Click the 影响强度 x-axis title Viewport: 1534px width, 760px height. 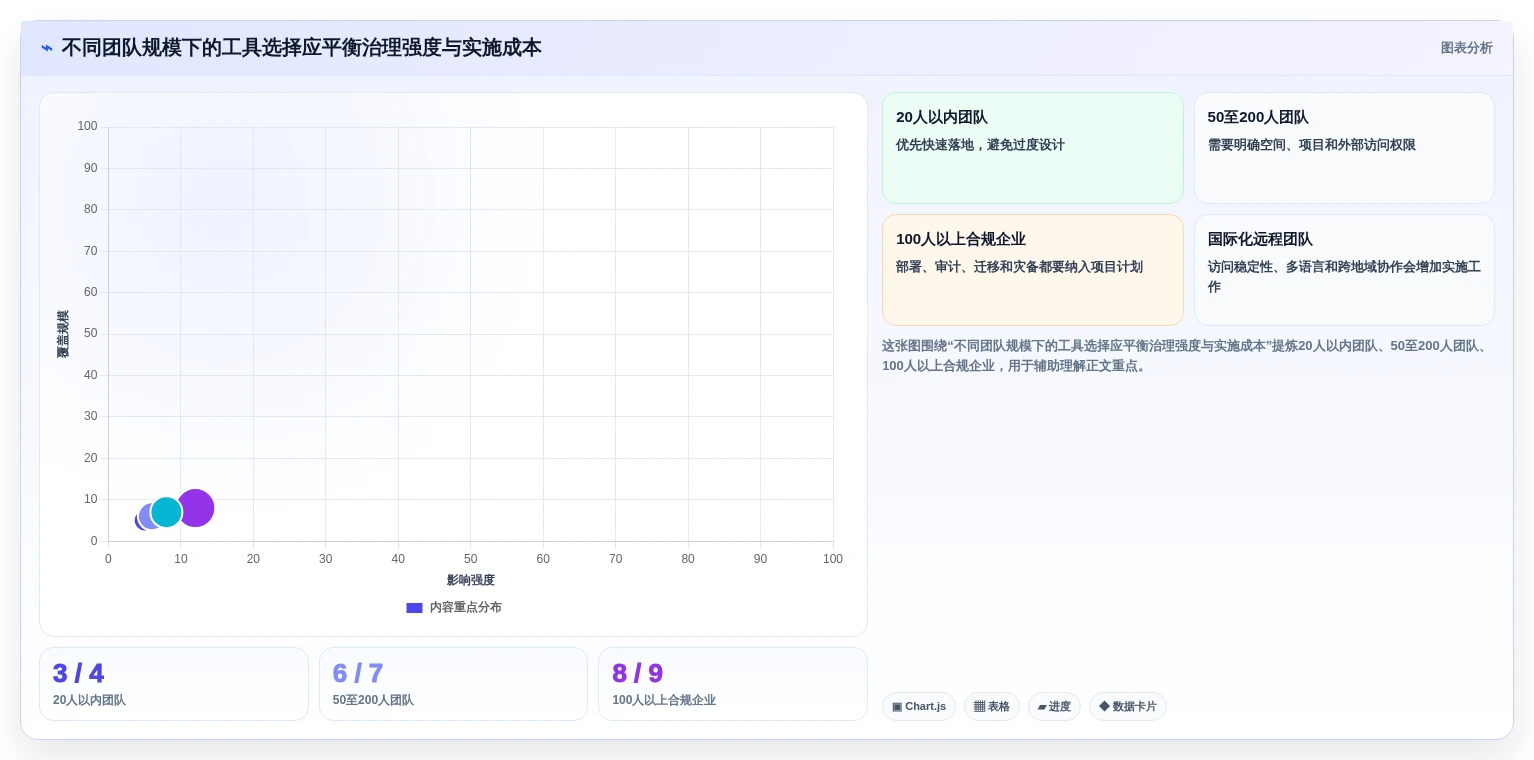coord(471,580)
